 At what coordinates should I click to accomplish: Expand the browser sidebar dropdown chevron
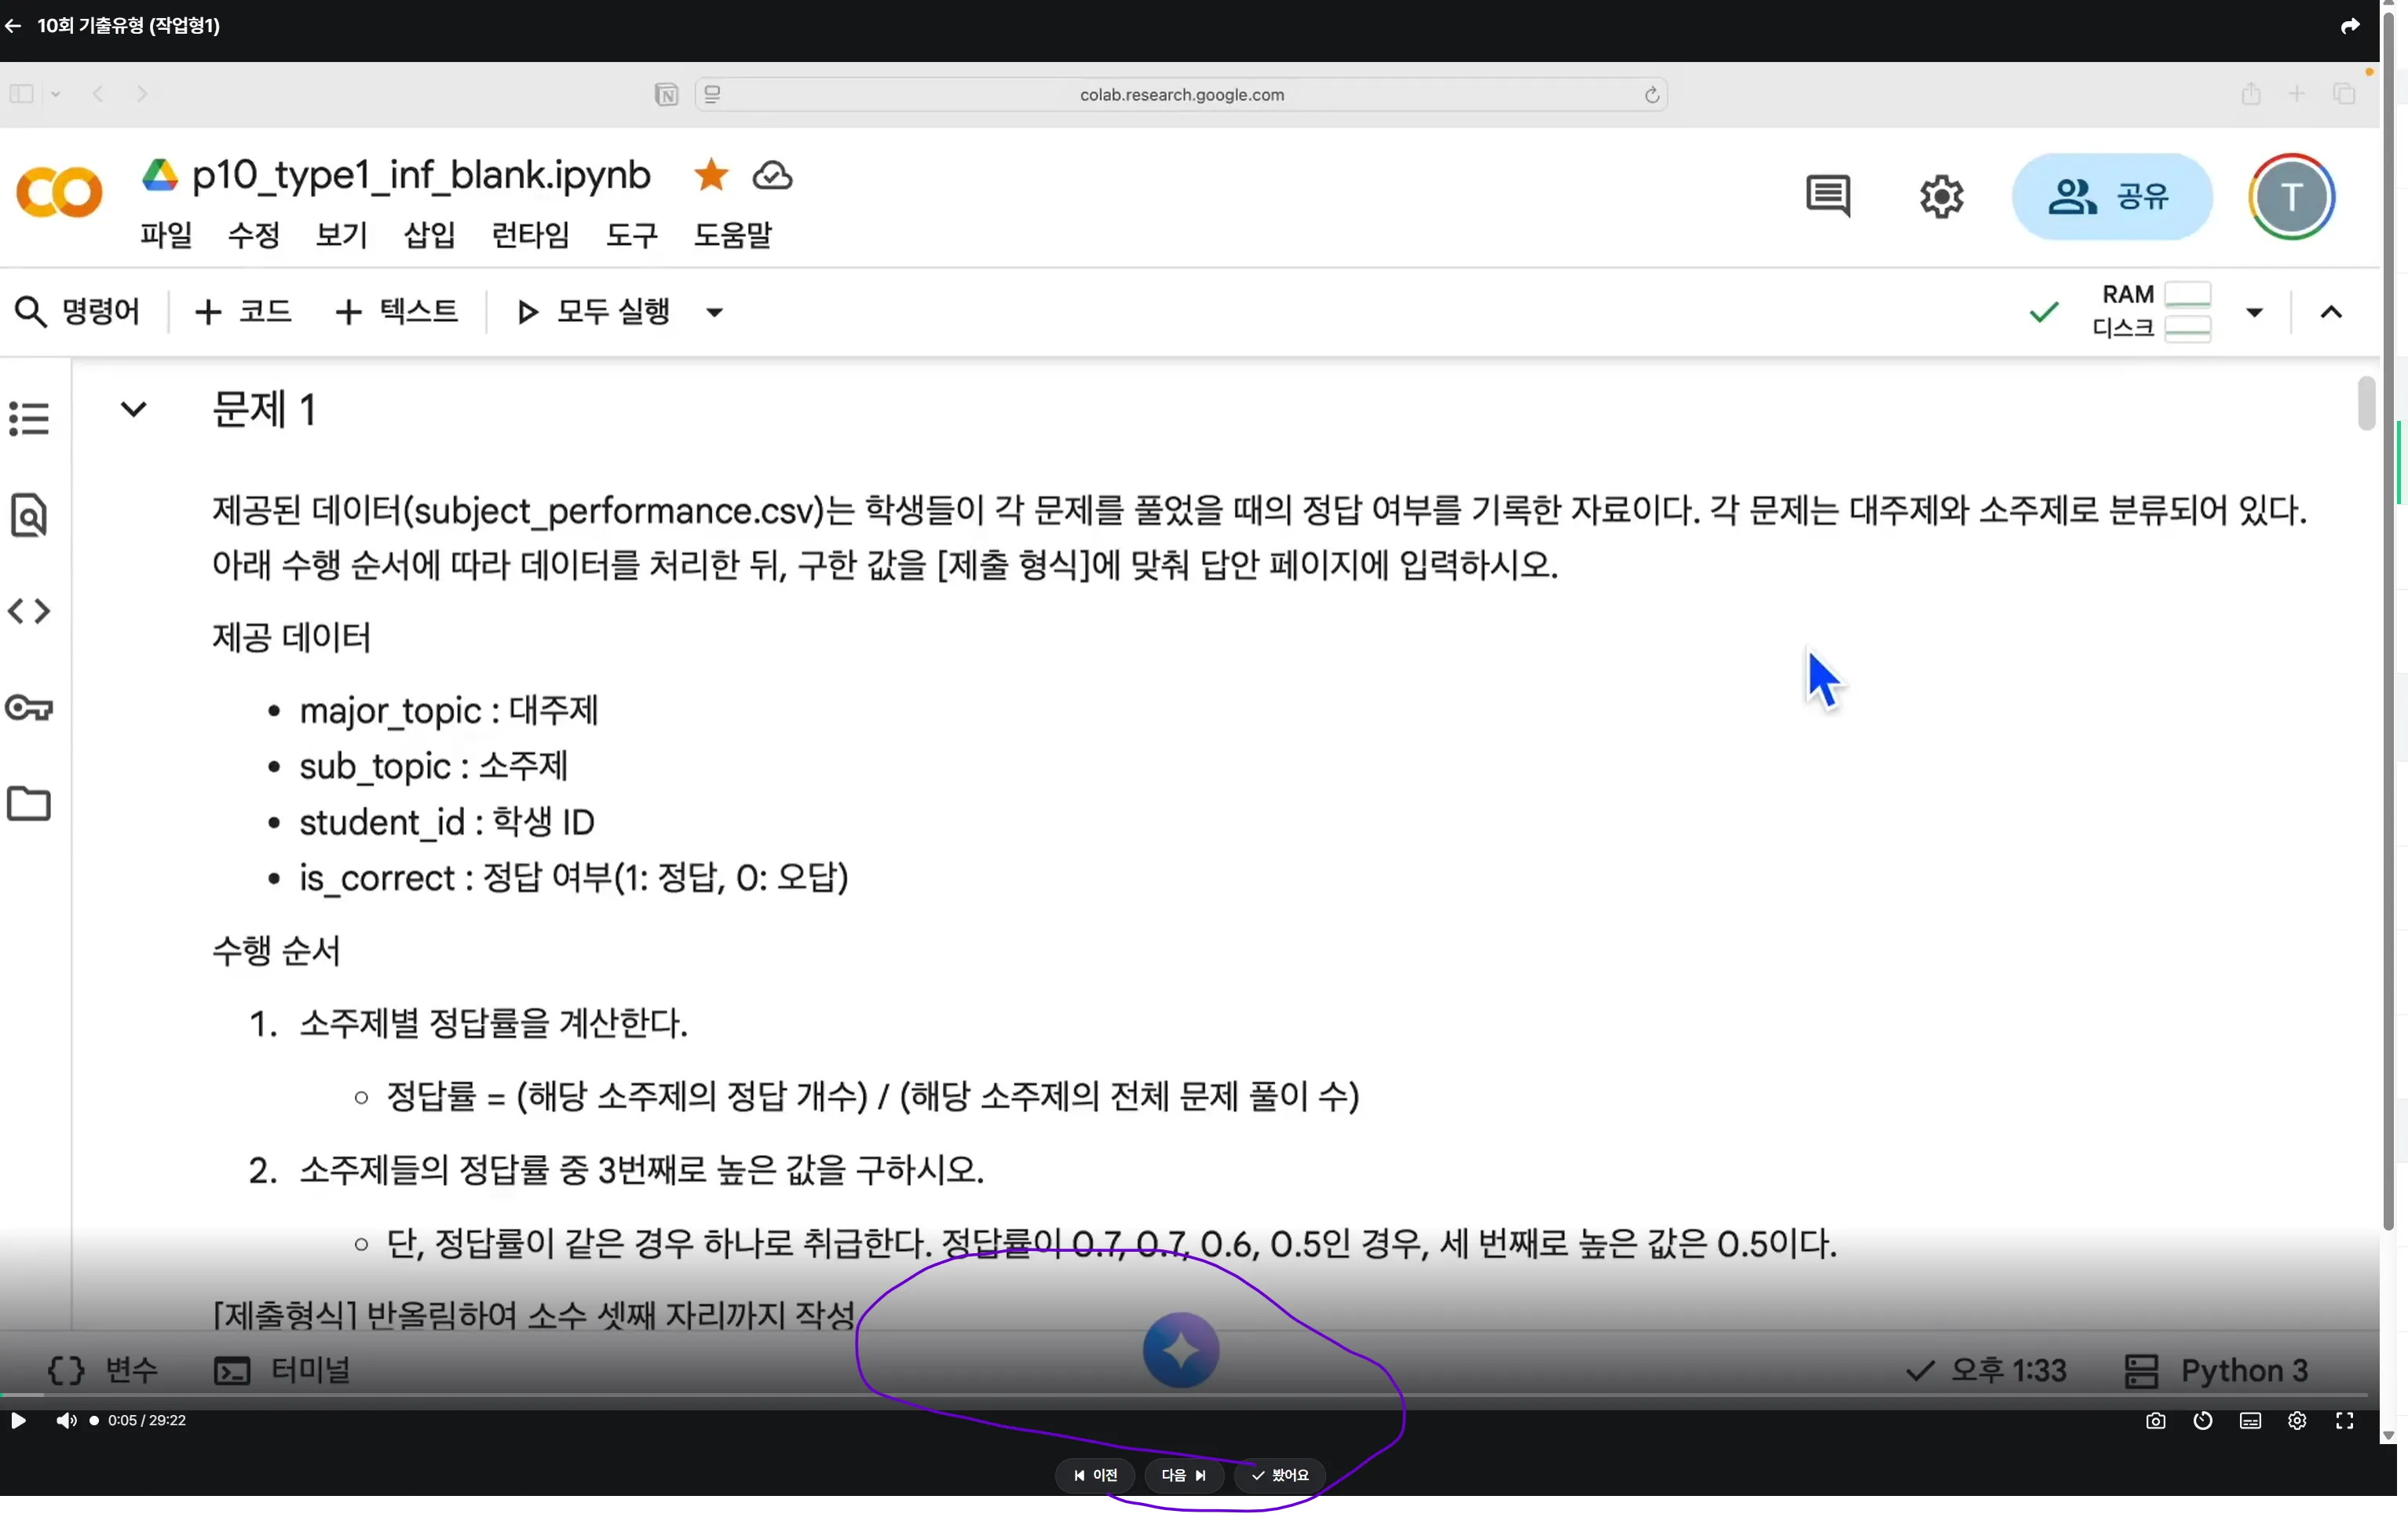point(56,94)
